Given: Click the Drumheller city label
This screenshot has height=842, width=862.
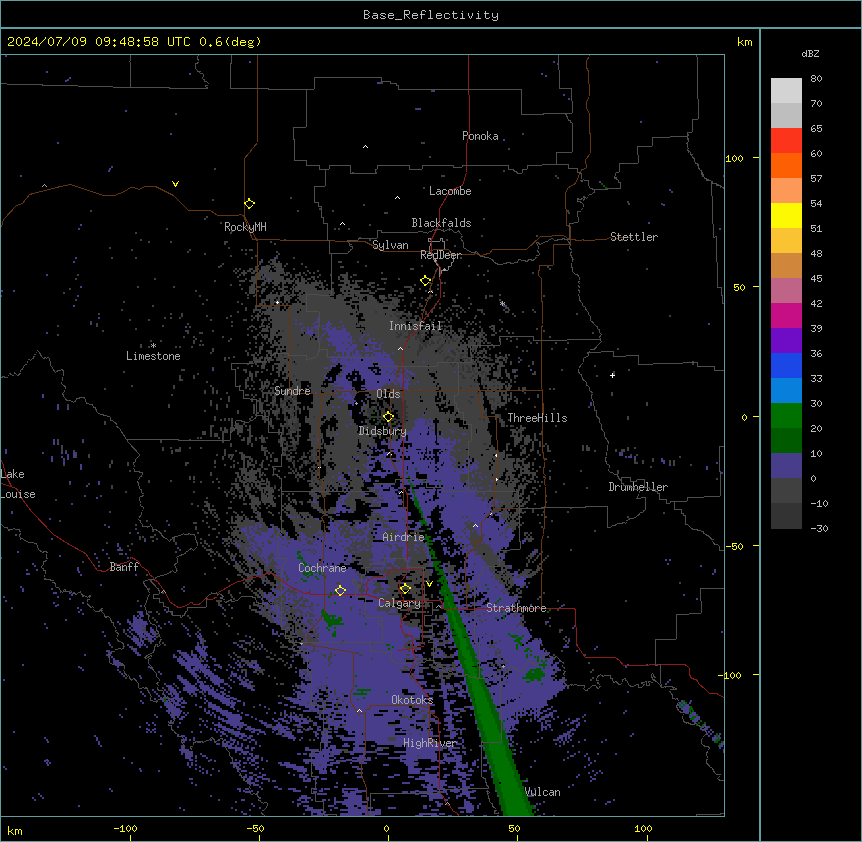Looking at the screenshot, I should pyautogui.click(x=638, y=487).
